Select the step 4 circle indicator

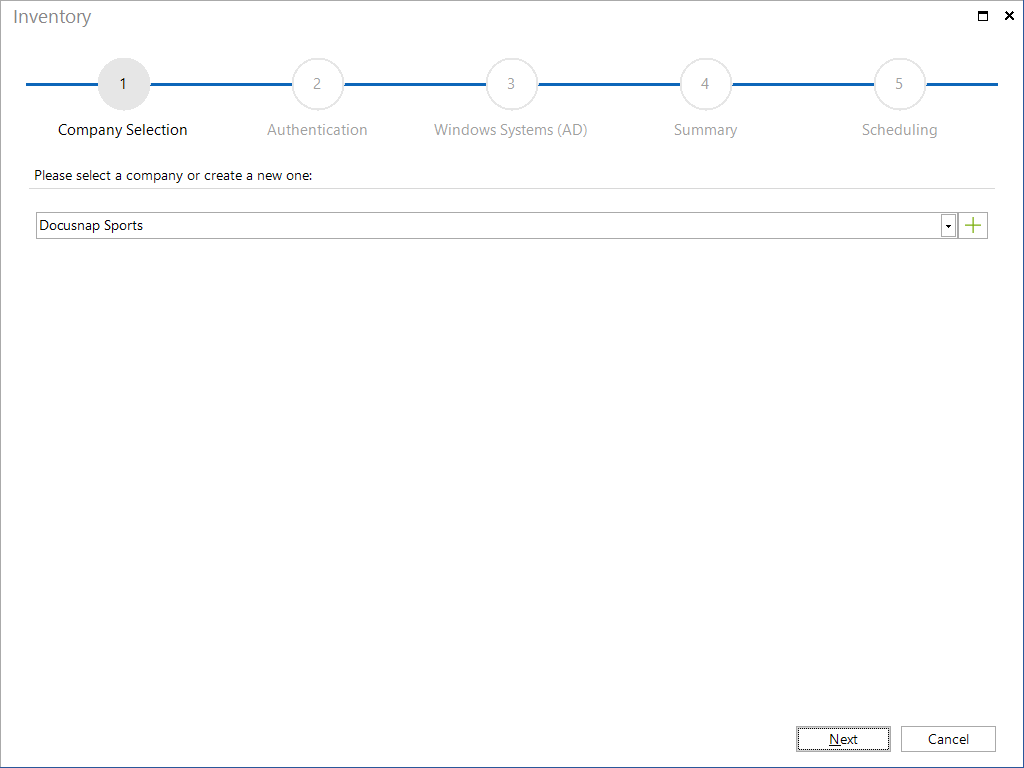[705, 84]
